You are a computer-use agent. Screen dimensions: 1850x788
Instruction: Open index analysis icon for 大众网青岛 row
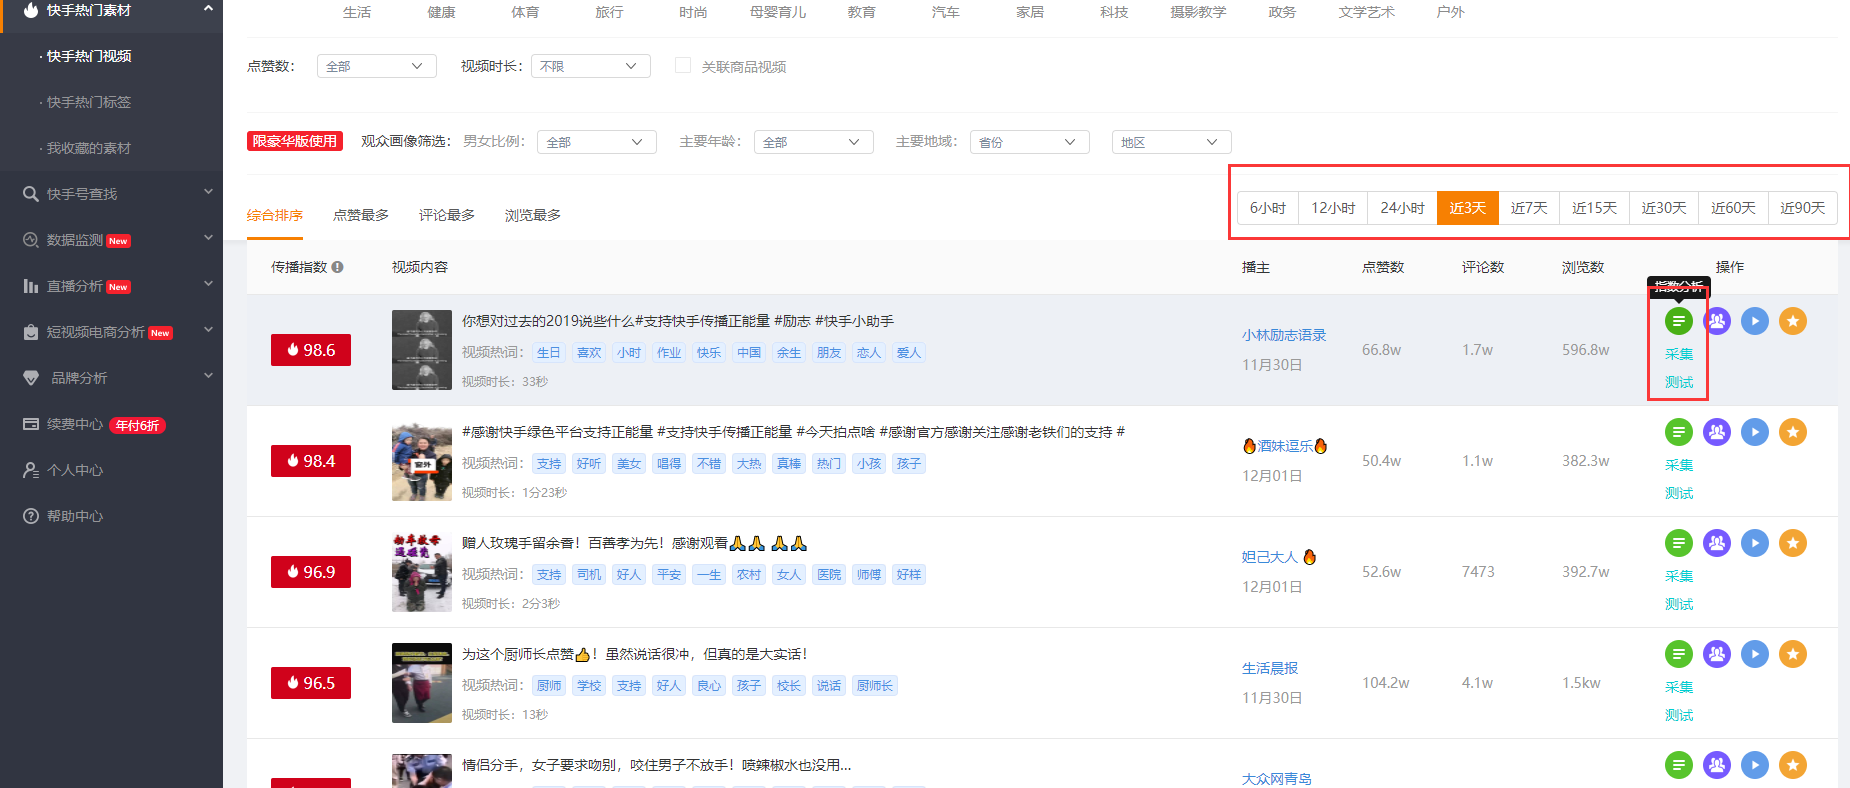click(1678, 765)
